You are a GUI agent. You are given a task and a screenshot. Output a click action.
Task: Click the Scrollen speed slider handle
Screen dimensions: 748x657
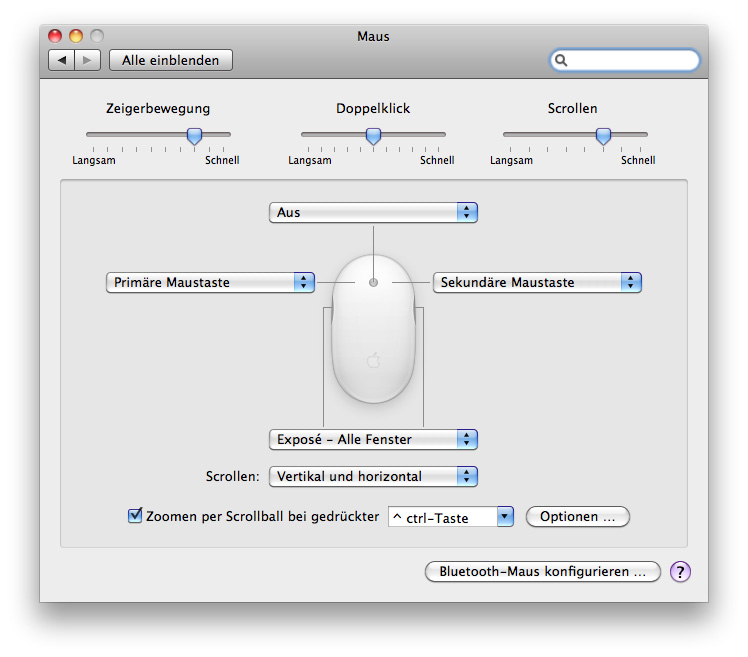tap(603, 136)
